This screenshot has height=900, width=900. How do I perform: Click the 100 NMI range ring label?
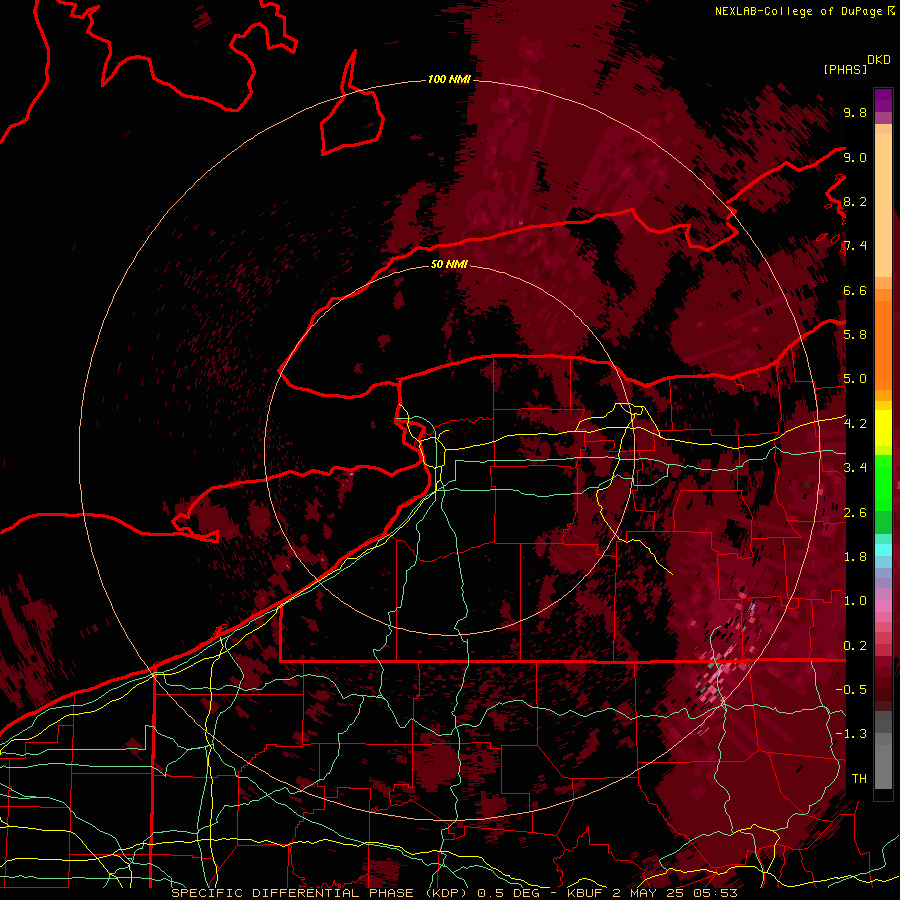point(449,79)
